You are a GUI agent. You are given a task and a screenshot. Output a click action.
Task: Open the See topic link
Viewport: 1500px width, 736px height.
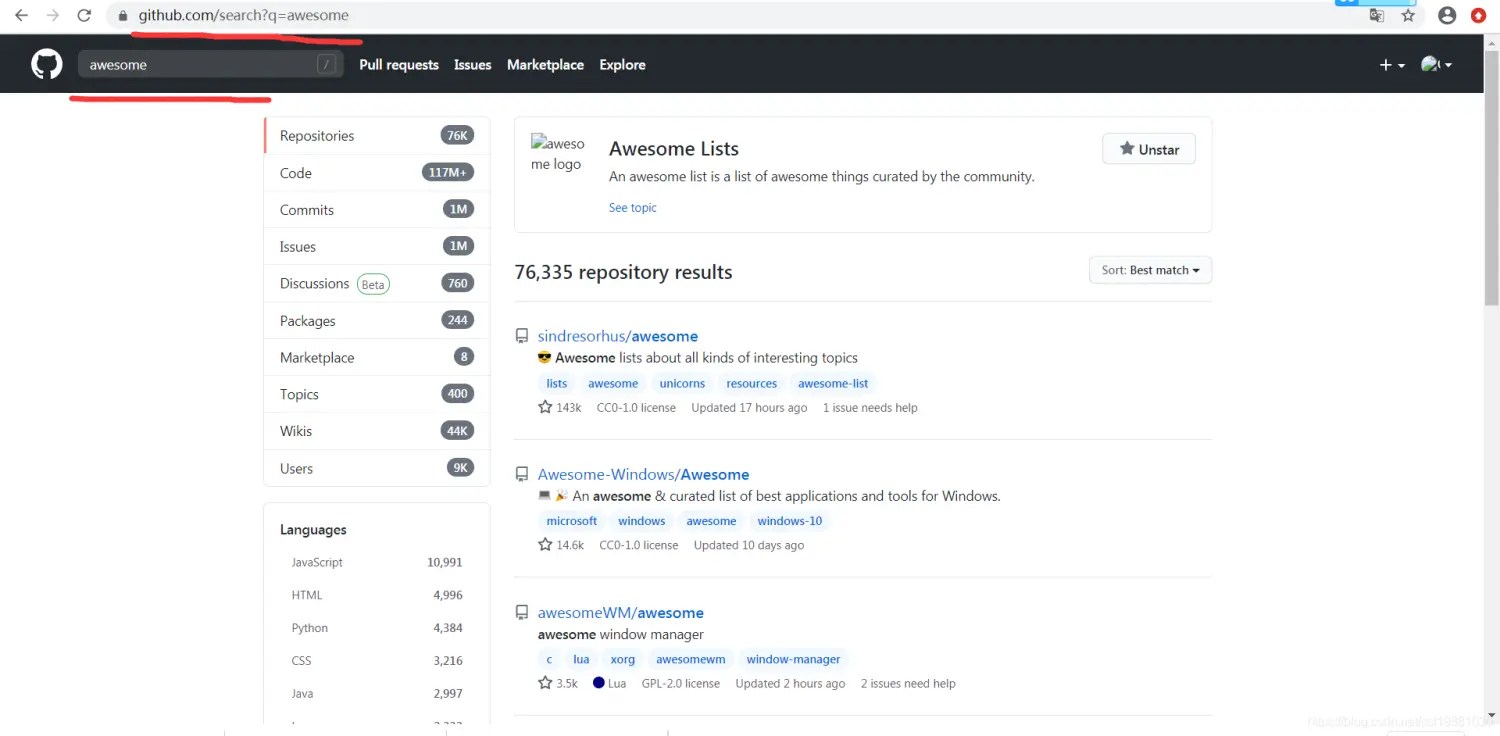click(632, 207)
